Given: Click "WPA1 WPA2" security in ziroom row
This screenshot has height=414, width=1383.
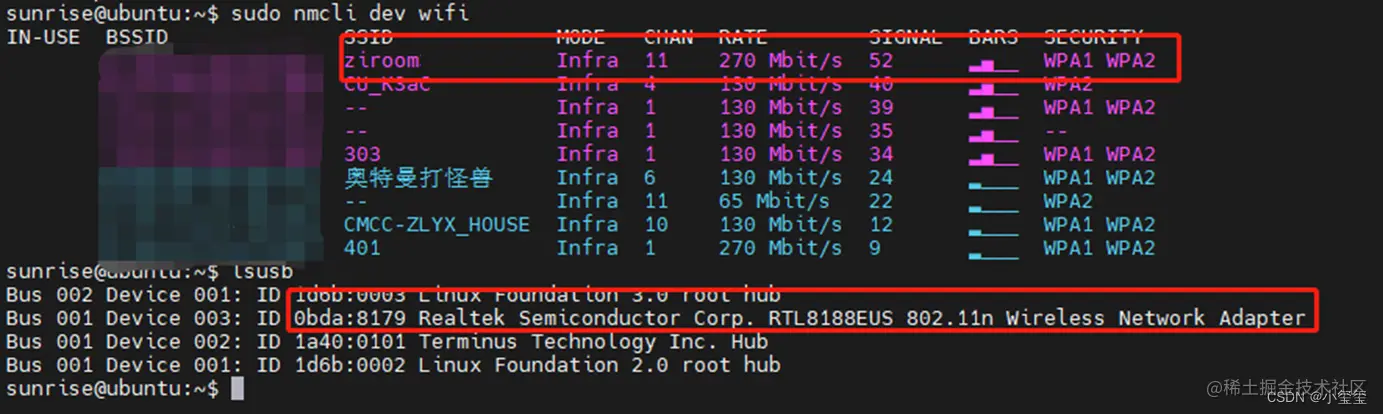Looking at the screenshot, I should (1099, 60).
